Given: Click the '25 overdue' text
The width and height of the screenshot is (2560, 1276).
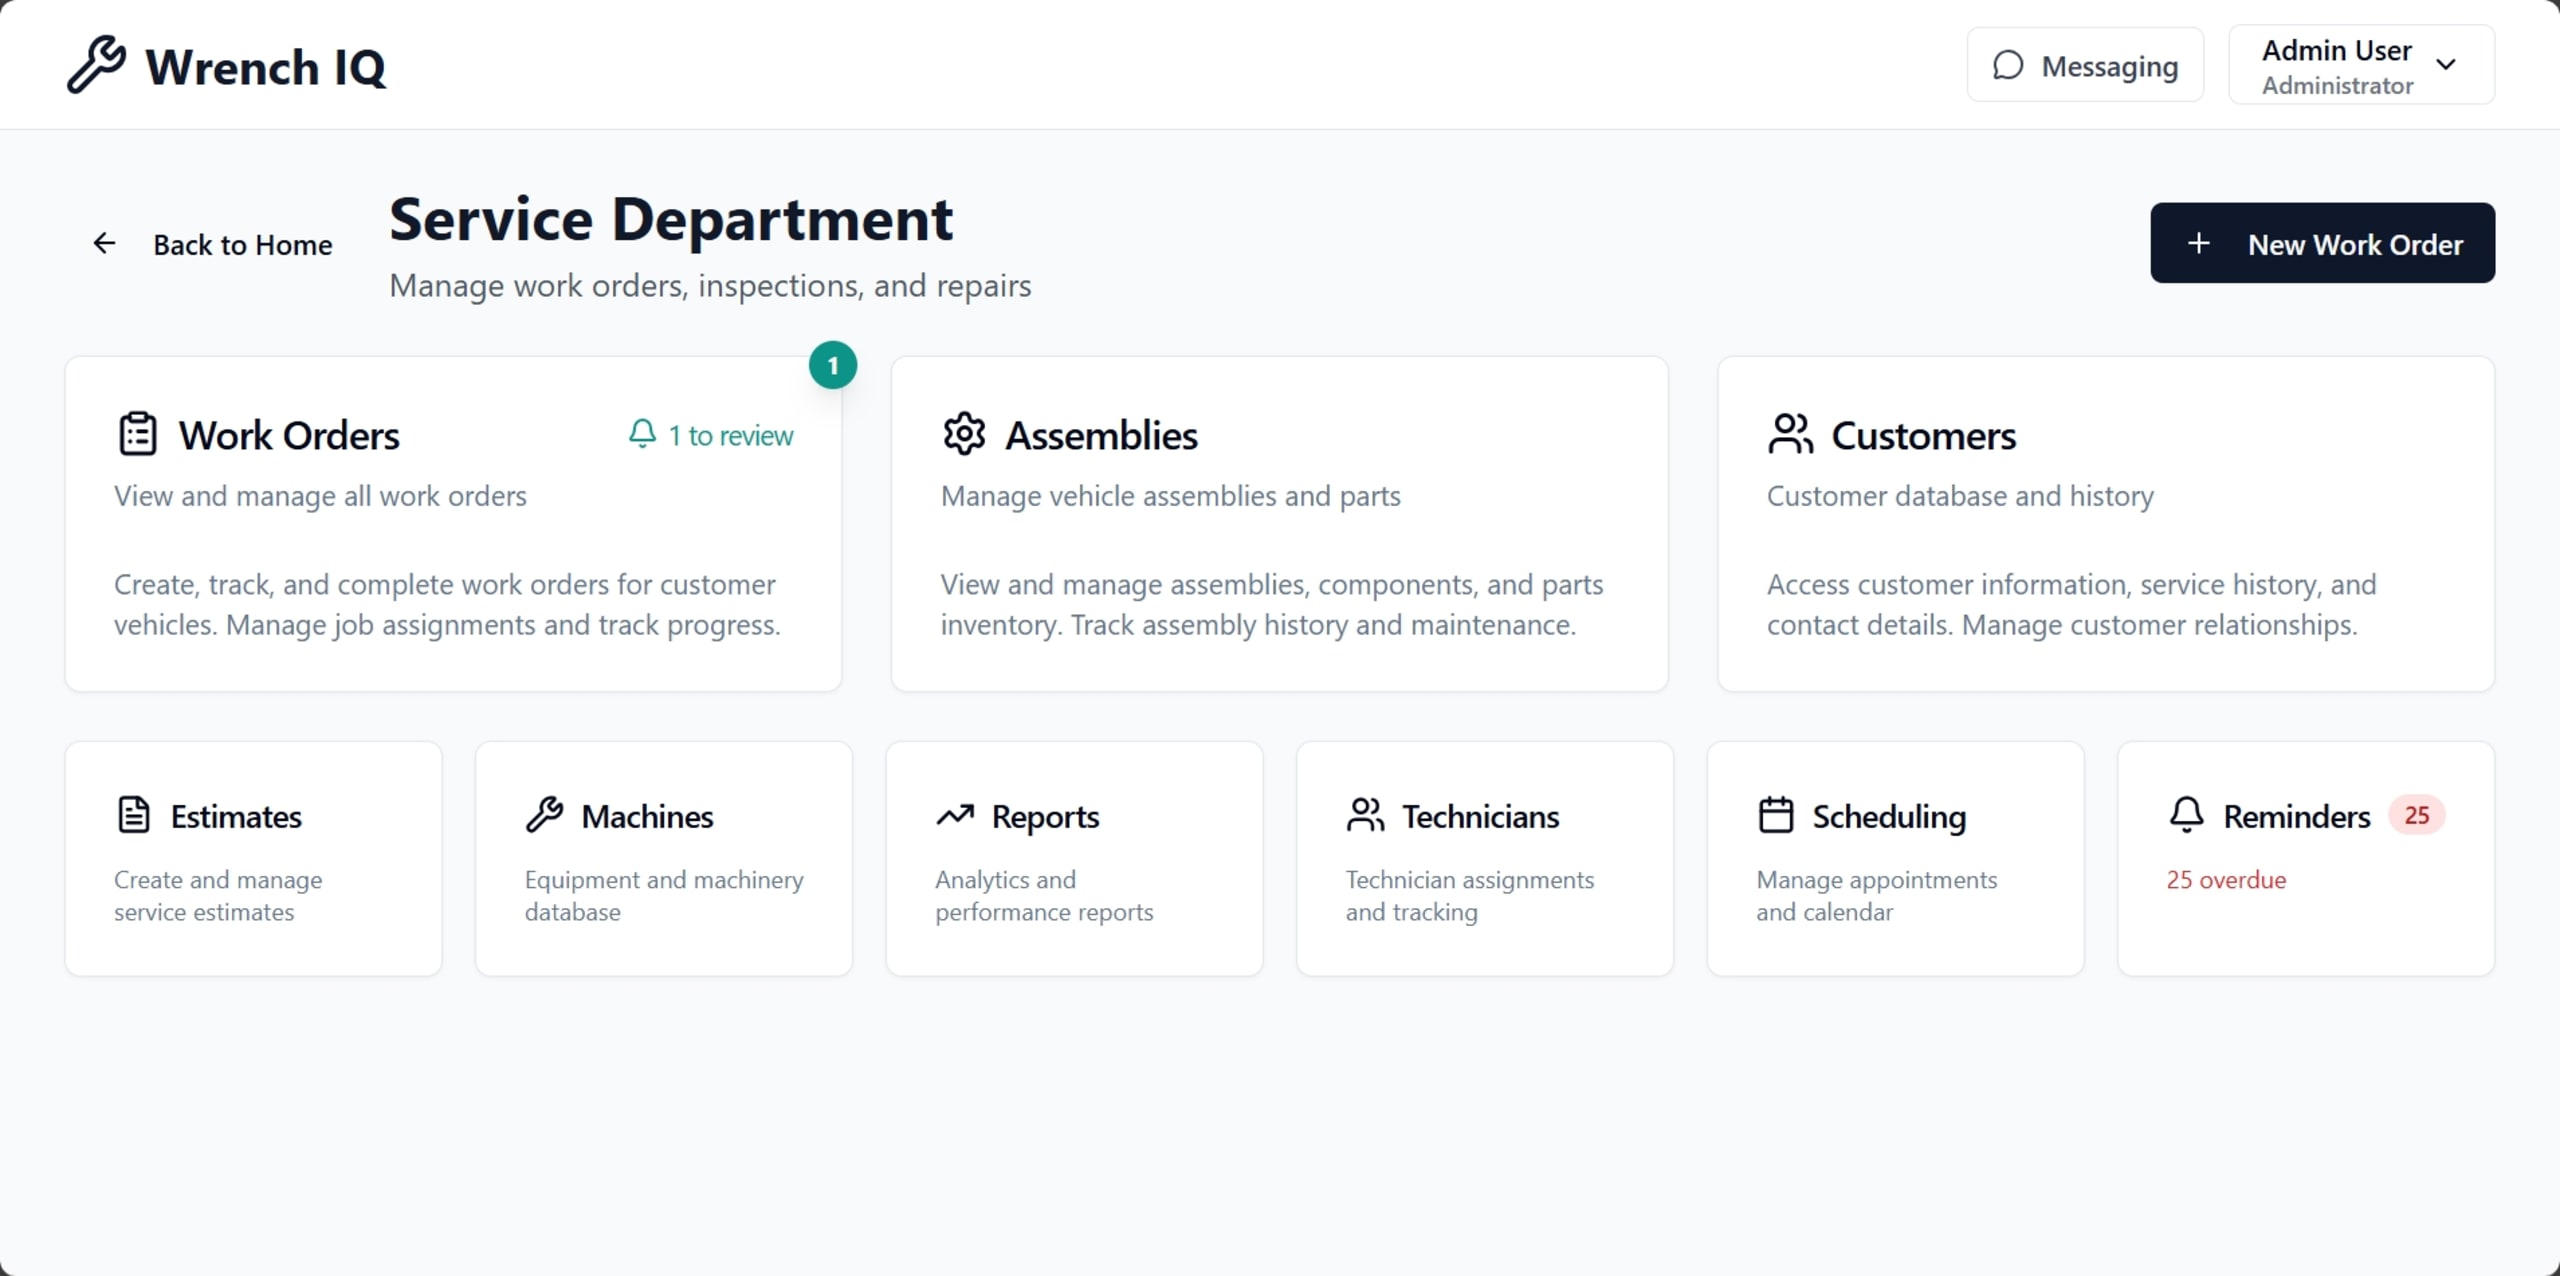Looking at the screenshot, I should (x=2226, y=880).
